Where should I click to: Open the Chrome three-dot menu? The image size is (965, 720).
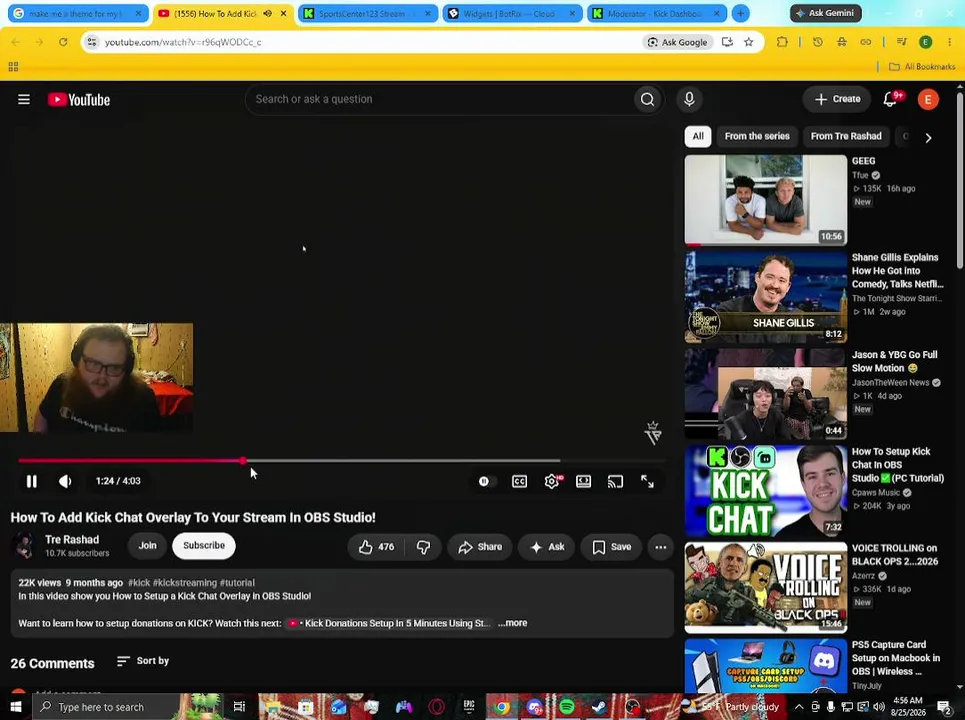point(950,42)
